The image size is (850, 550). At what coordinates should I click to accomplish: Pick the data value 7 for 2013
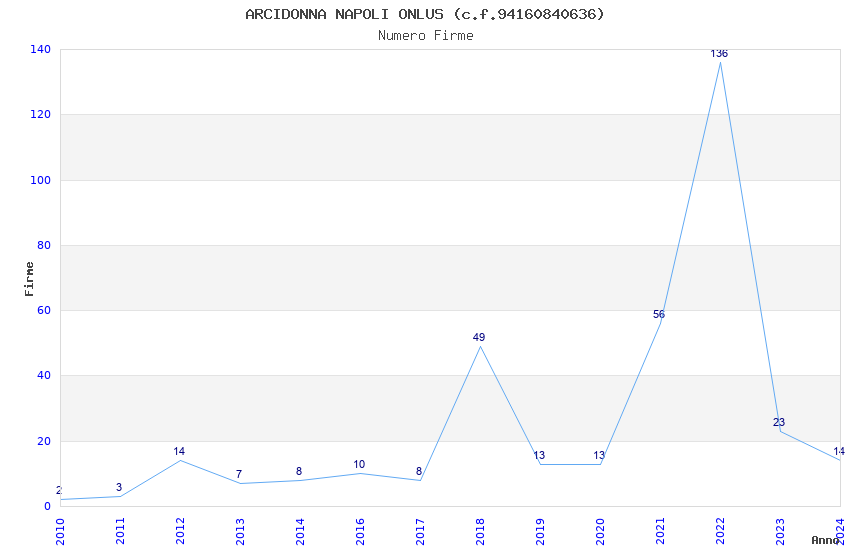point(239,474)
